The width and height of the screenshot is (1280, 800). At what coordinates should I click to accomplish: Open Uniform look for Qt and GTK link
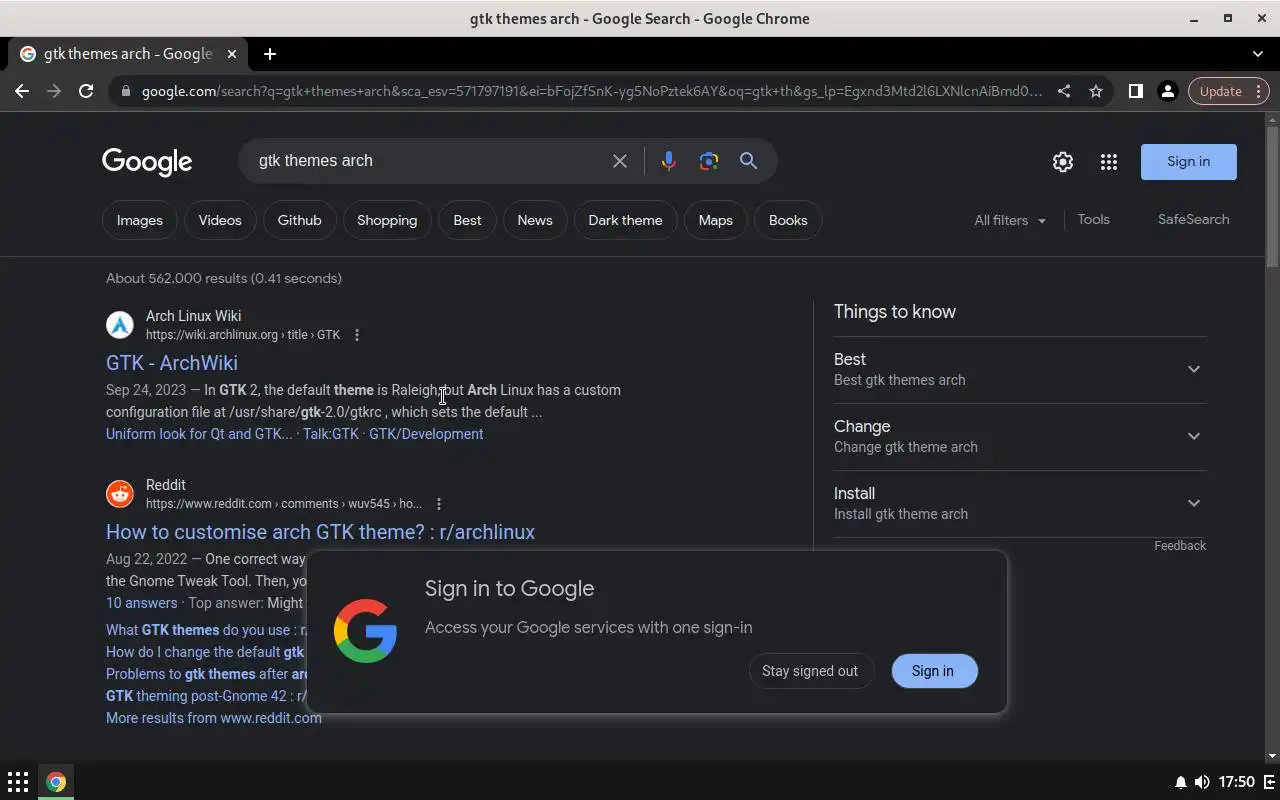coord(199,434)
